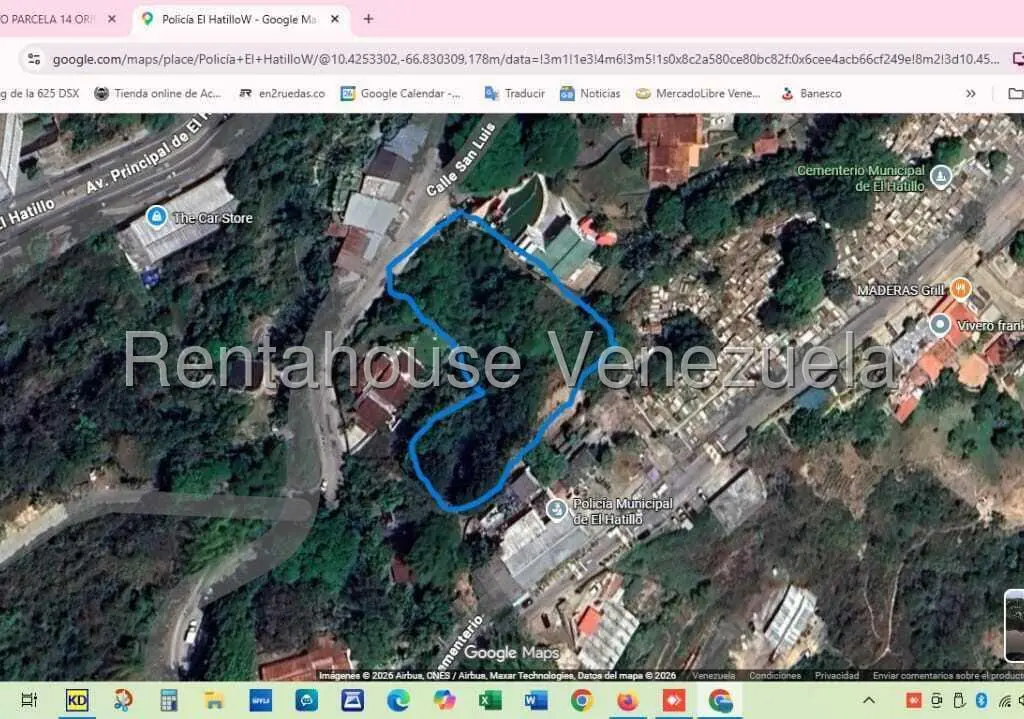
Task: Click Enviar comentarios sobre el producto link
Action: click(948, 675)
